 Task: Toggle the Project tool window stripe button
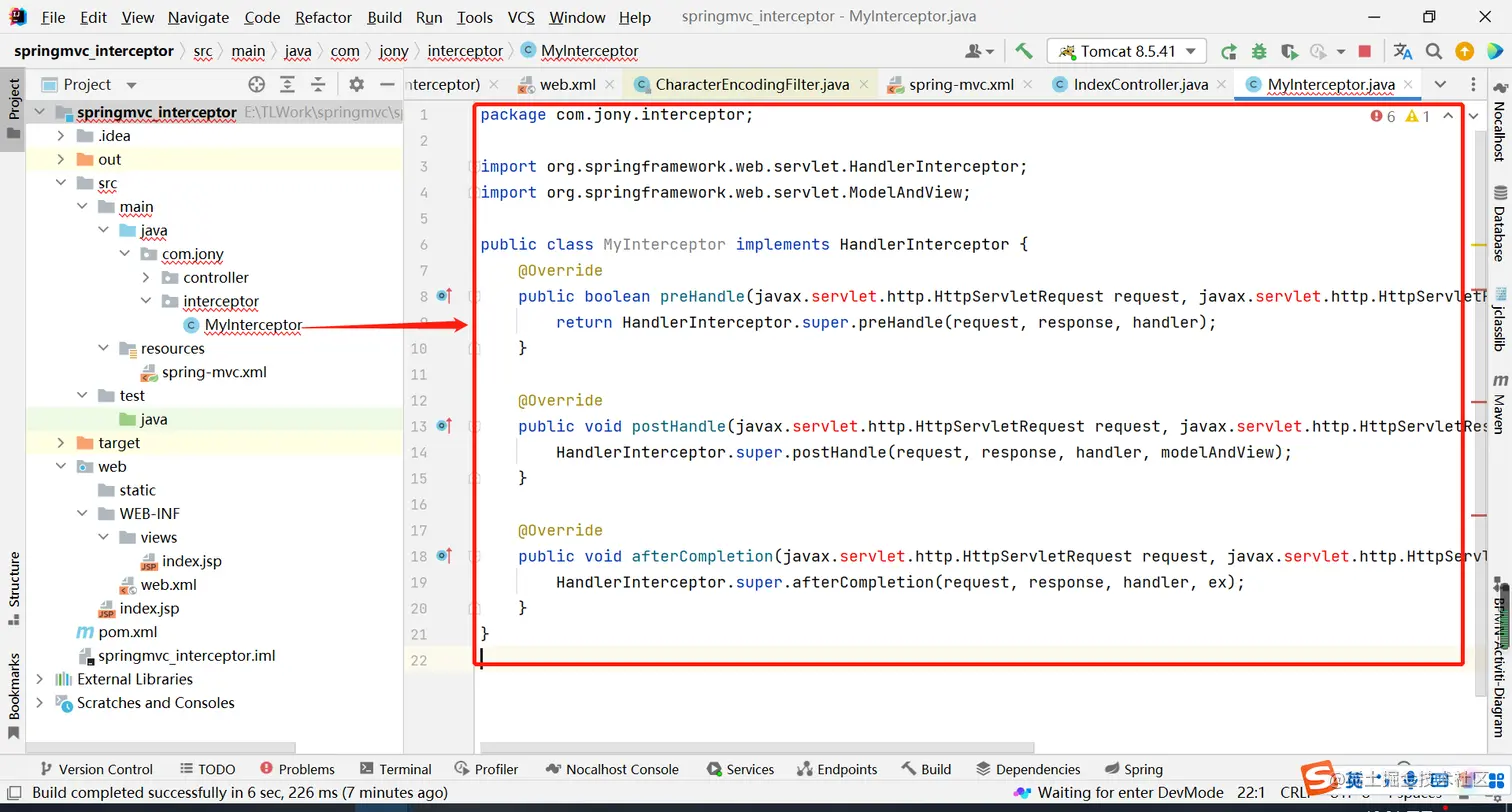pyautogui.click(x=14, y=109)
